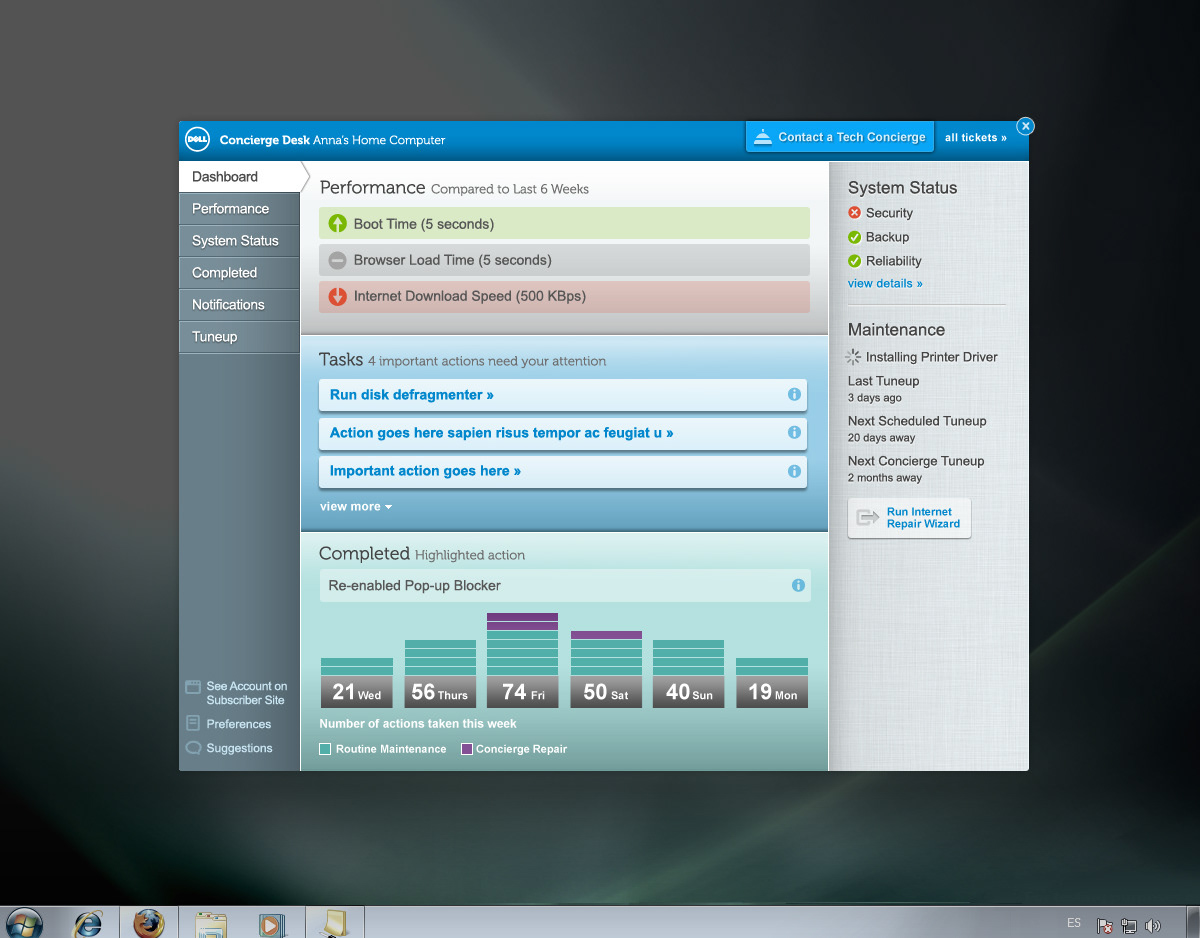The height and width of the screenshot is (938, 1200).
Task: Open See Account on Subscriber Site link
Action: (x=247, y=693)
